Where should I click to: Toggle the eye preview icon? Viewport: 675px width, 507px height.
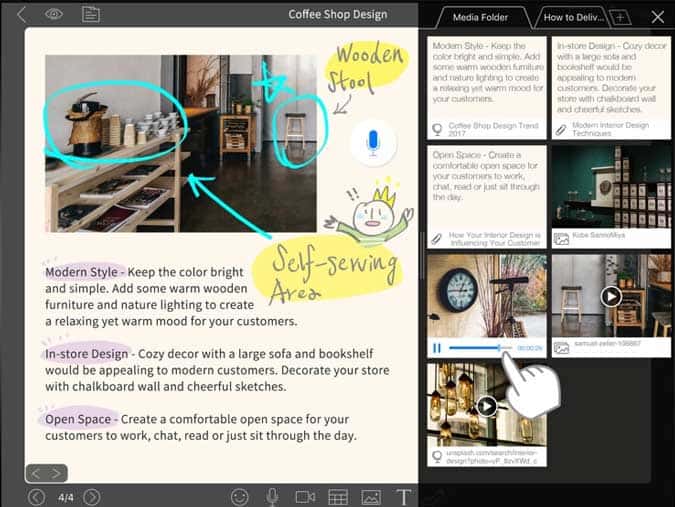pos(53,14)
